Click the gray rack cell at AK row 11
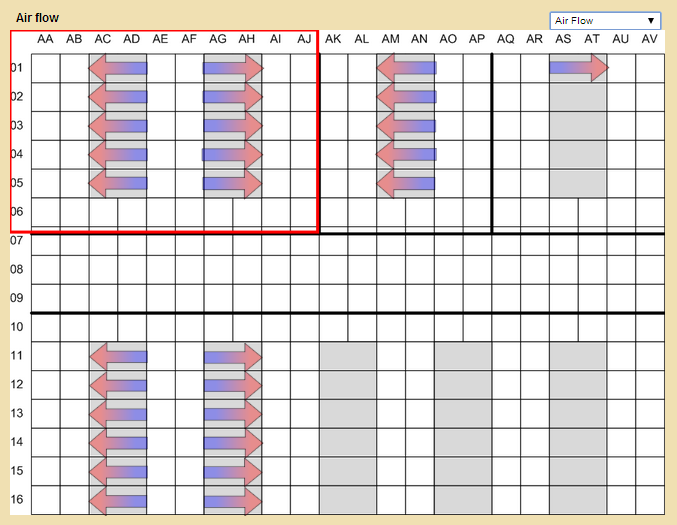The width and height of the screenshot is (677, 525). point(334,357)
